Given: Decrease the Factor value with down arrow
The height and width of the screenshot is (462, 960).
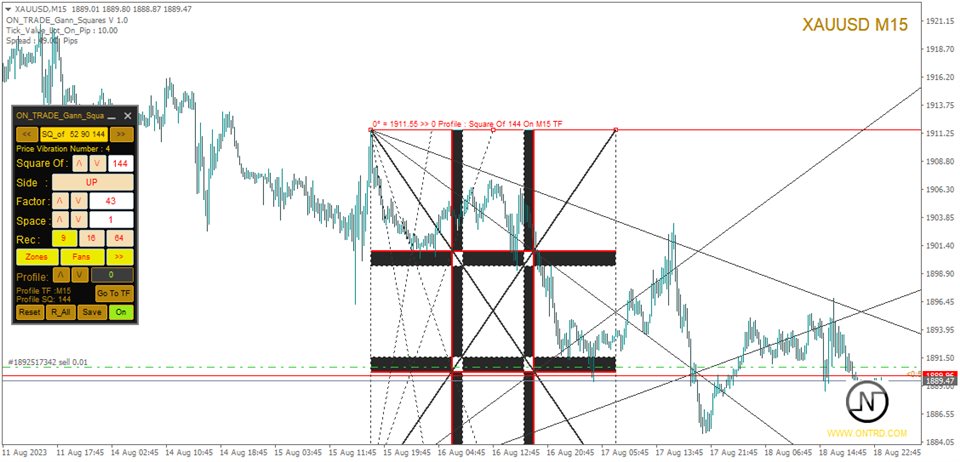Looking at the screenshot, I should pyautogui.click(x=78, y=201).
